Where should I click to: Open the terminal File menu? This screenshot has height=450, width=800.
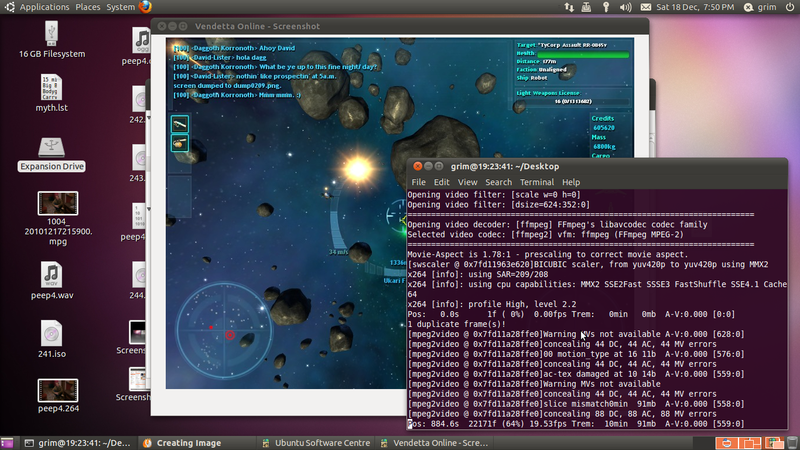pos(418,182)
